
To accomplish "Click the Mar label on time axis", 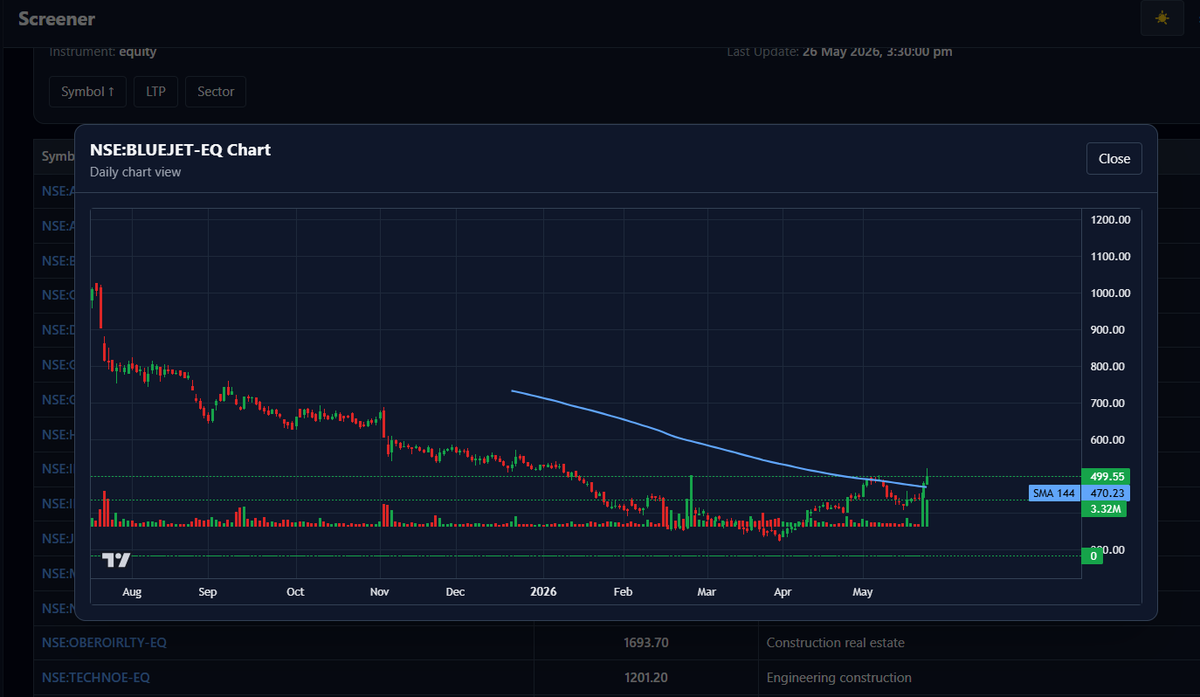I will [x=707, y=592].
